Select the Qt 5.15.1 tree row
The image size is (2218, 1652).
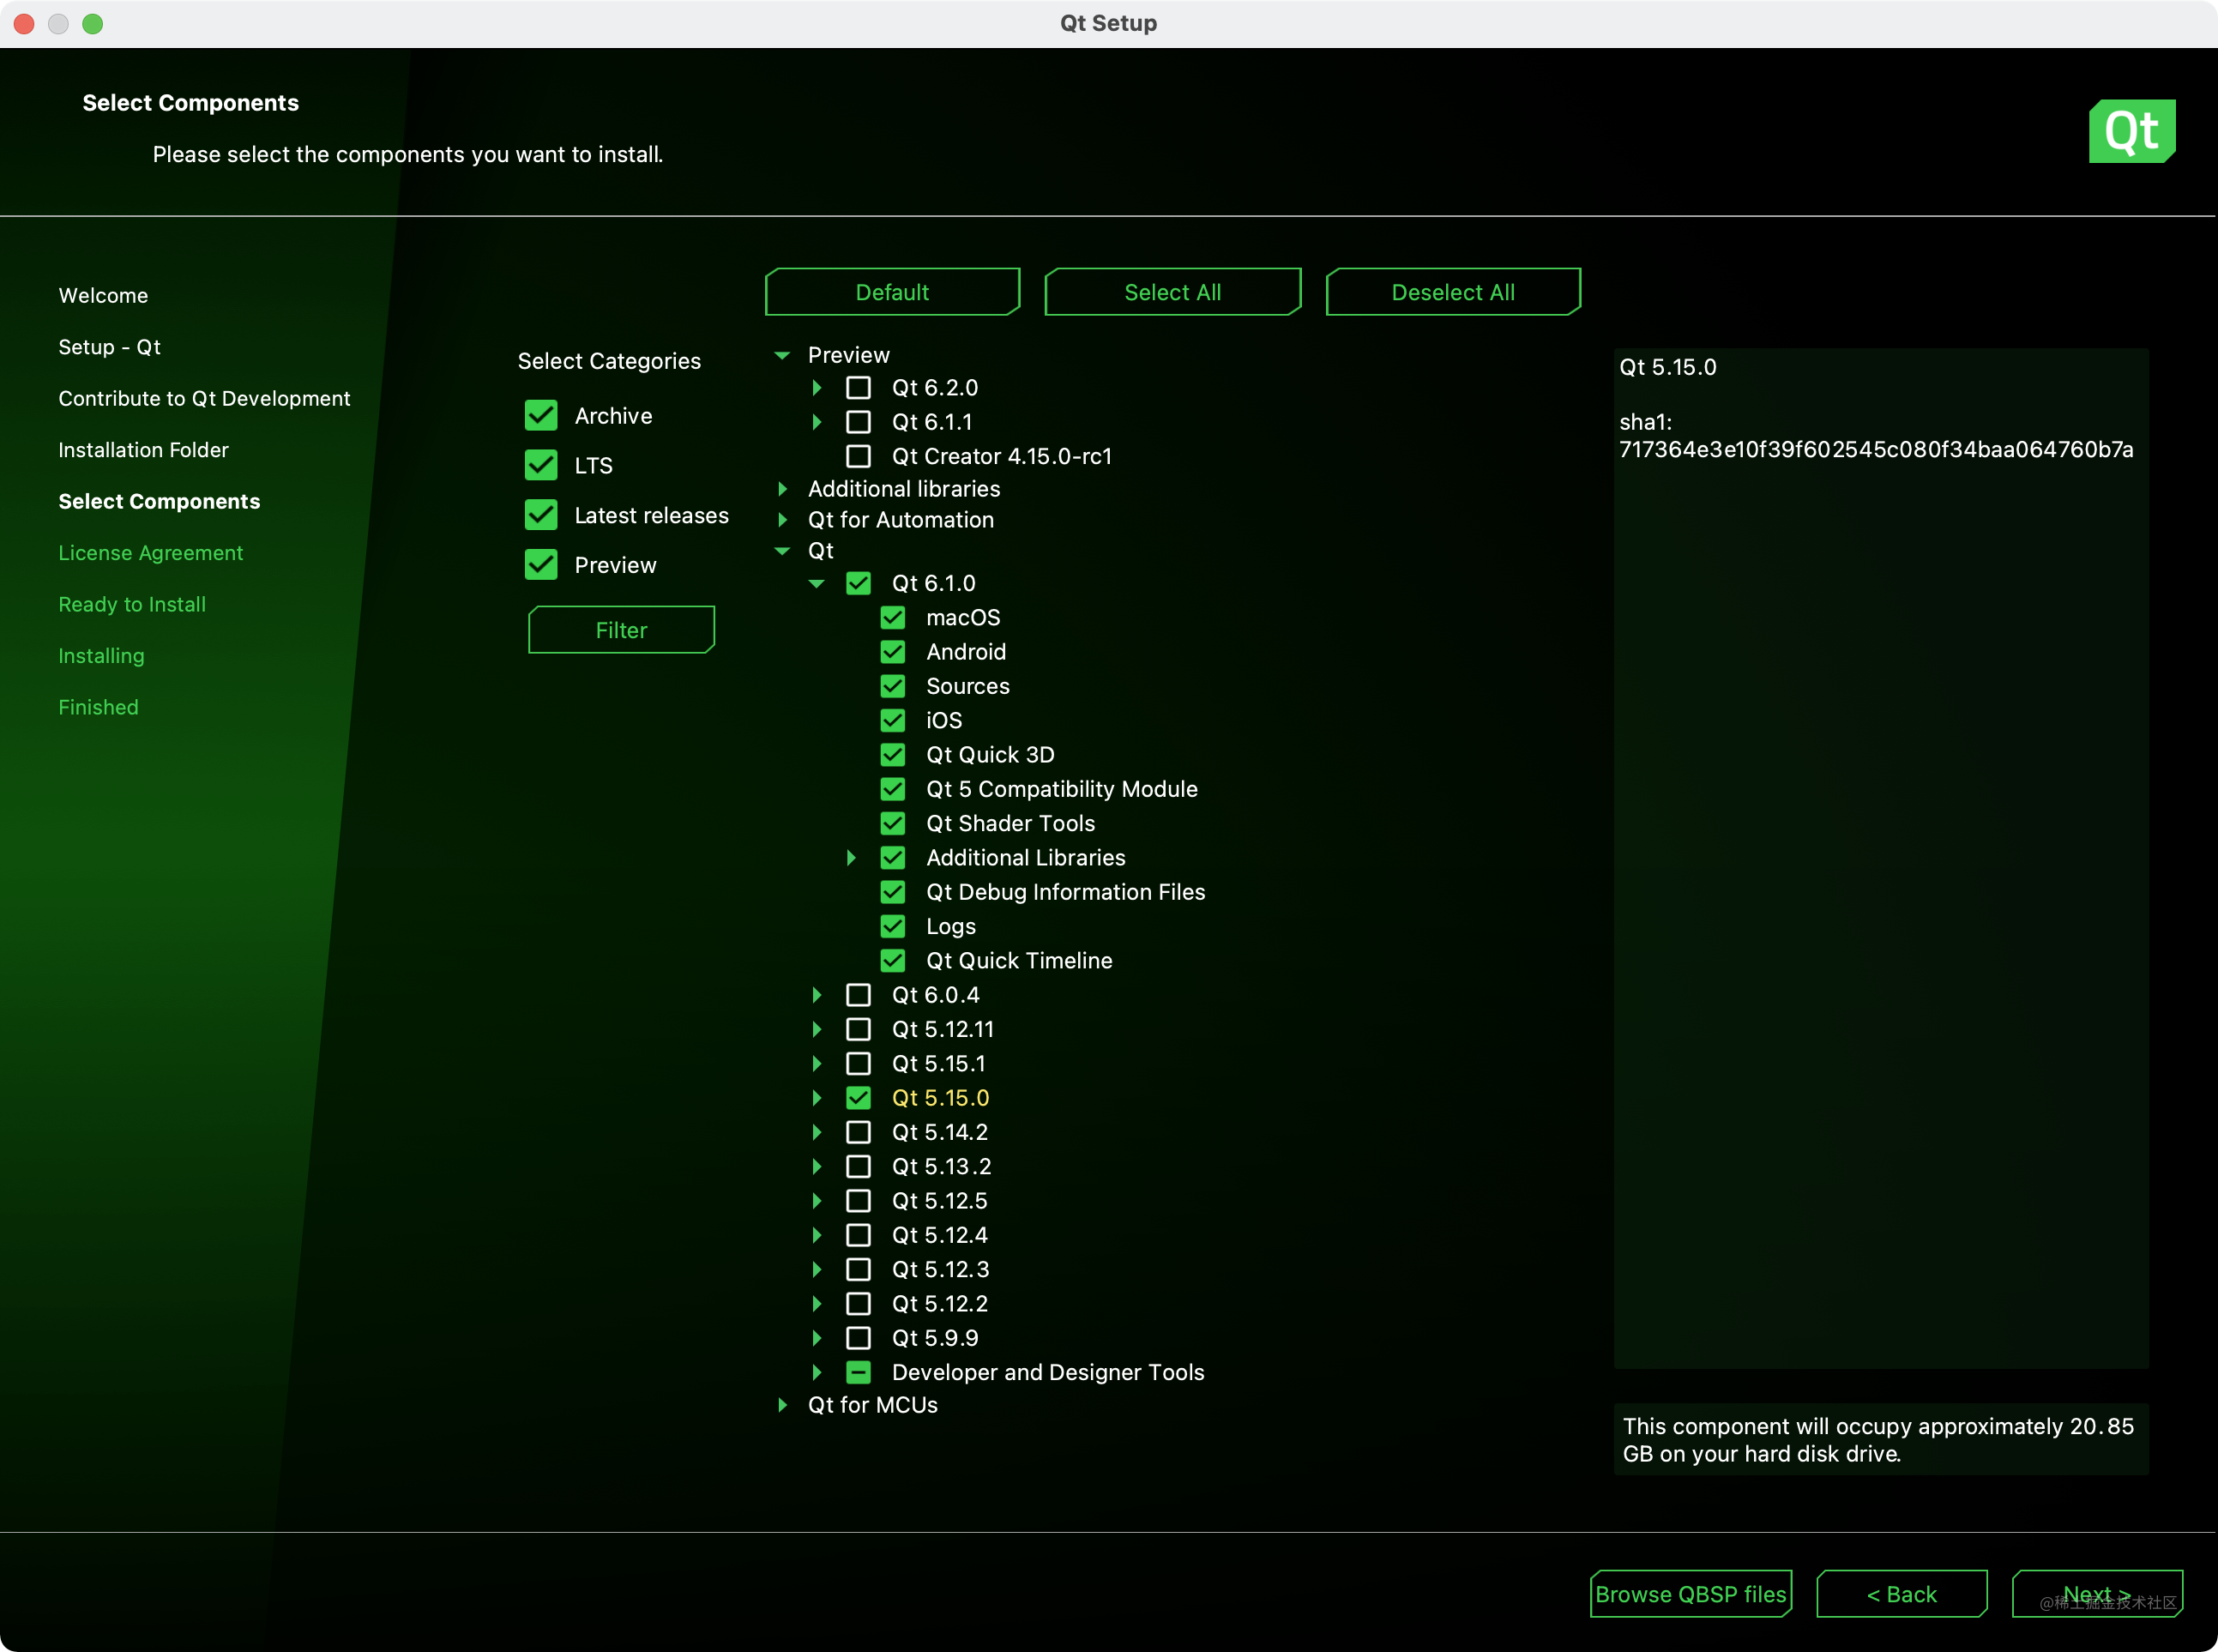[x=939, y=1063]
